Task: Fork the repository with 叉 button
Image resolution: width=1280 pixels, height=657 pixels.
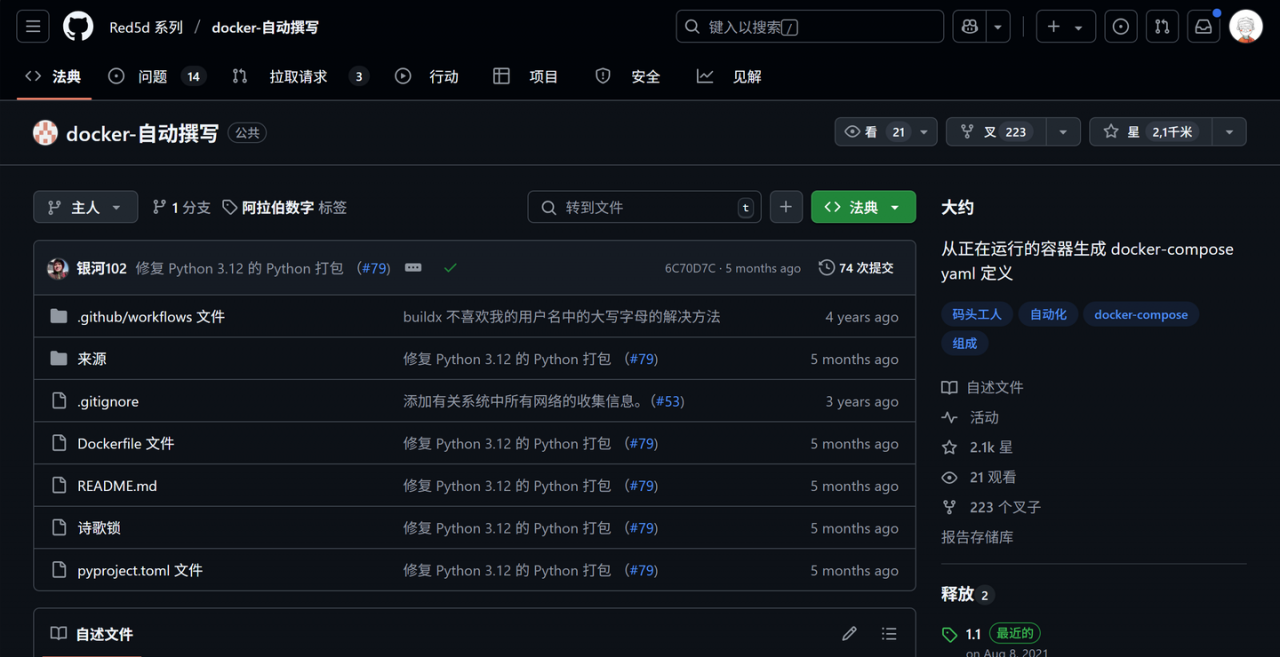Action: [x=996, y=132]
